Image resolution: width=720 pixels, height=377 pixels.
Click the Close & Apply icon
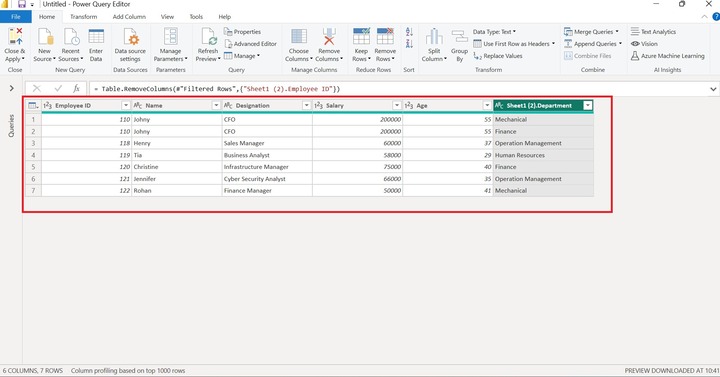(x=15, y=36)
